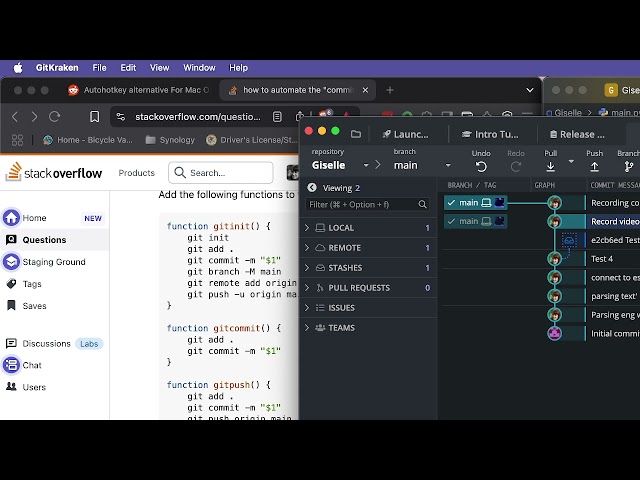Switch to the Release Notes tab
Viewport: 640px width, 480px height.
pyautogui.click(x=577, y=134)
